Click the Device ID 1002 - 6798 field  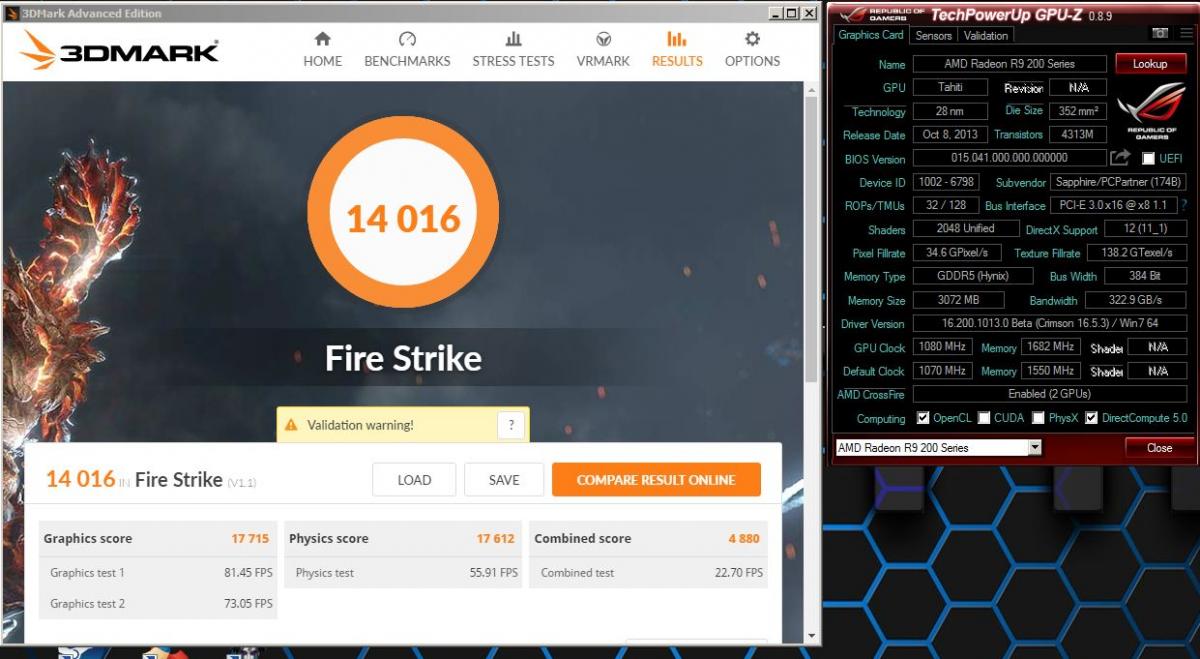coord(945,182)
